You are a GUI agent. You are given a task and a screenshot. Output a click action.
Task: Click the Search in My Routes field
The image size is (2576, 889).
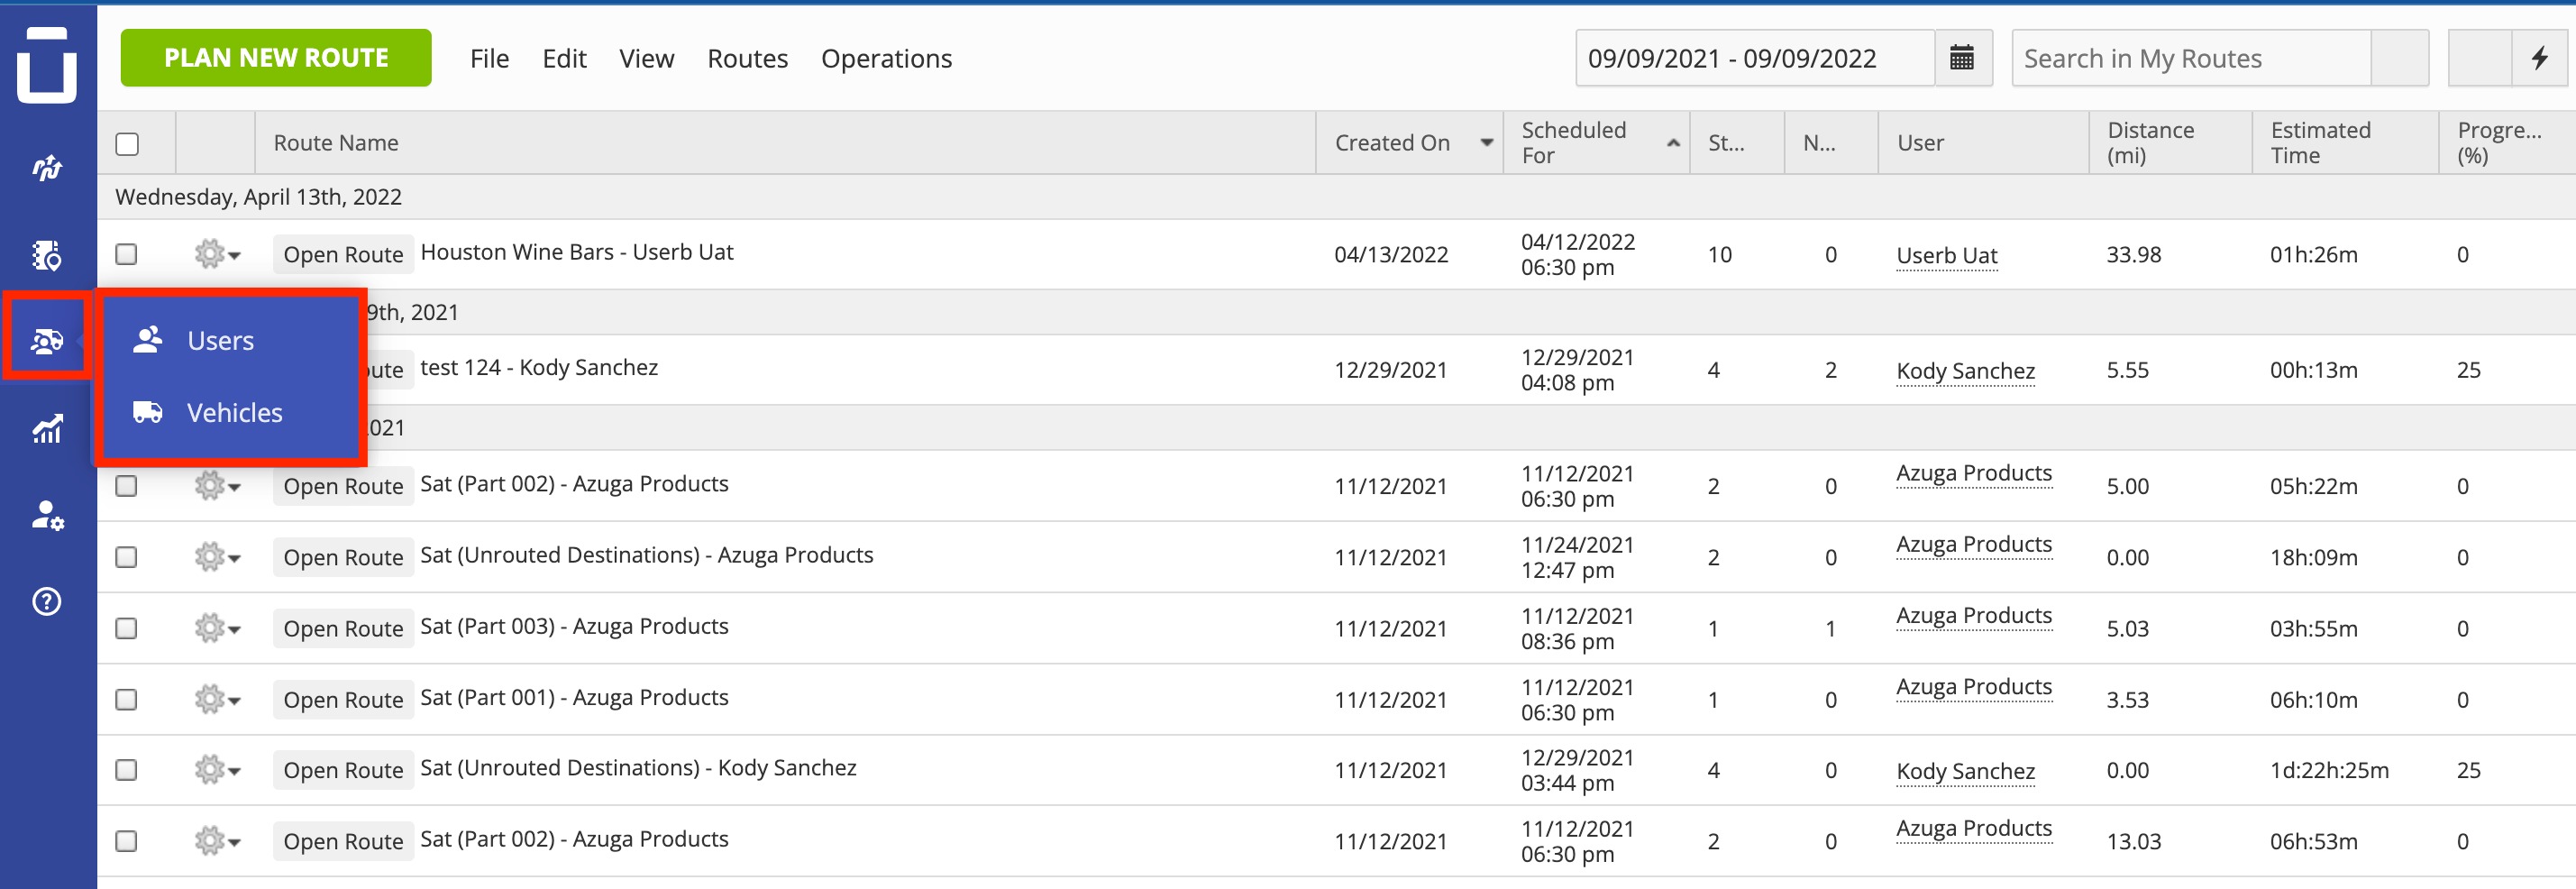pos(2190,58)
